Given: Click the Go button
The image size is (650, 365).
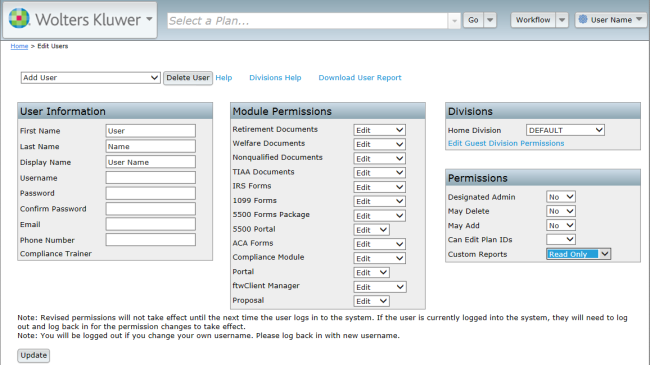Looking at the screenshot, I should (x=473, y=20).
